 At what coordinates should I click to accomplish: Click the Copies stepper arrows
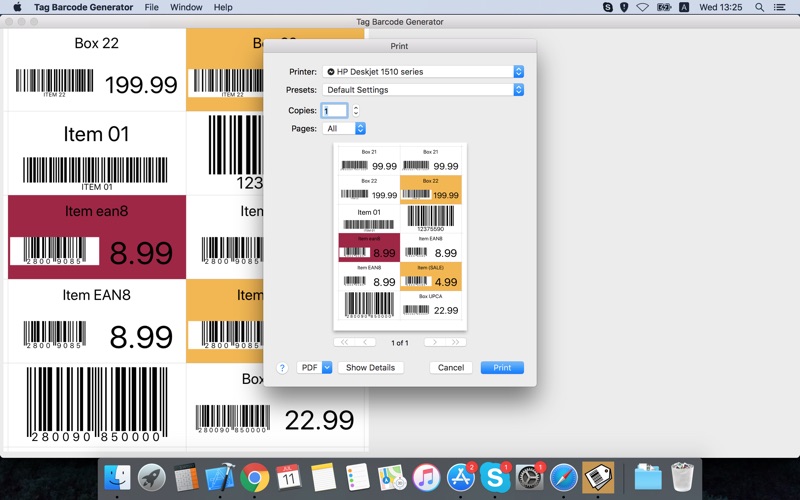point(356,110)
